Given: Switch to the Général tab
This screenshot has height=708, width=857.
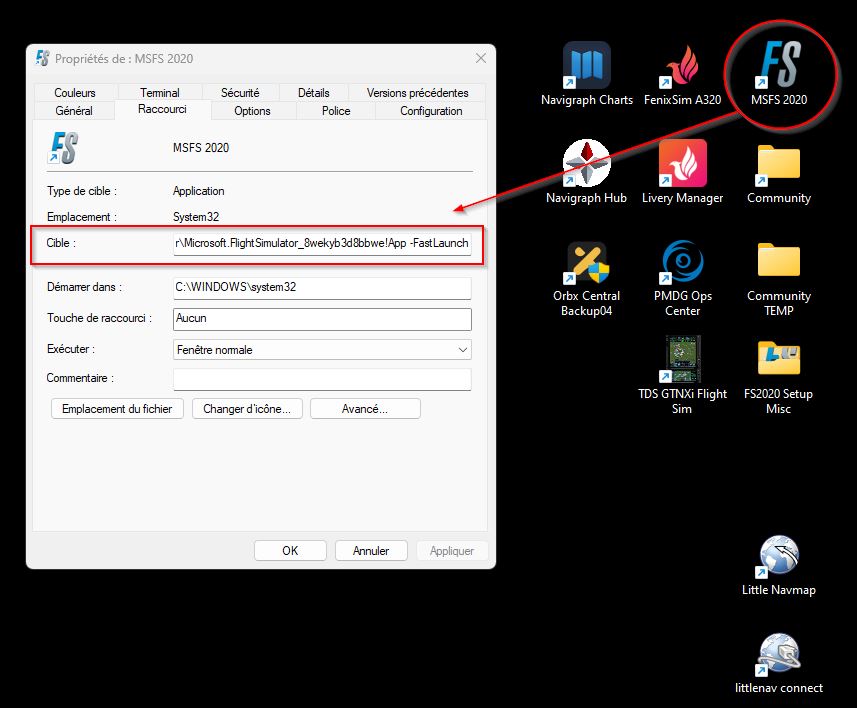Looking at the screenshot, I should (x=74, y=110).
